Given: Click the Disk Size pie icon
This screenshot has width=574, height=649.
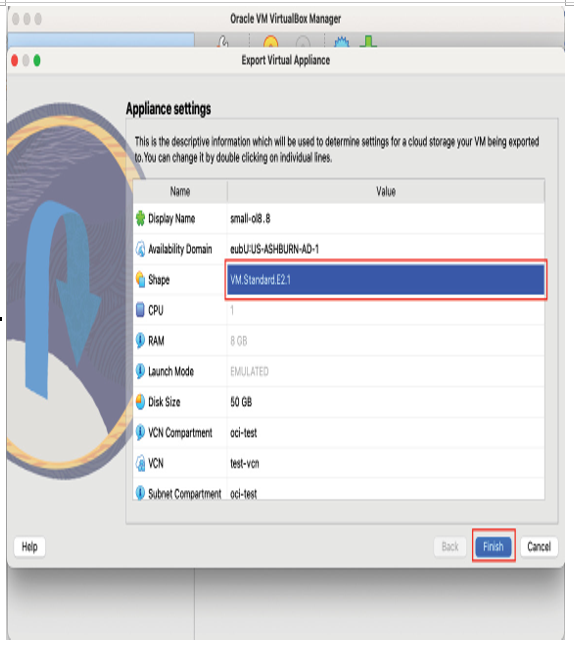Looking at the screenshot, I should pos(140,401).
